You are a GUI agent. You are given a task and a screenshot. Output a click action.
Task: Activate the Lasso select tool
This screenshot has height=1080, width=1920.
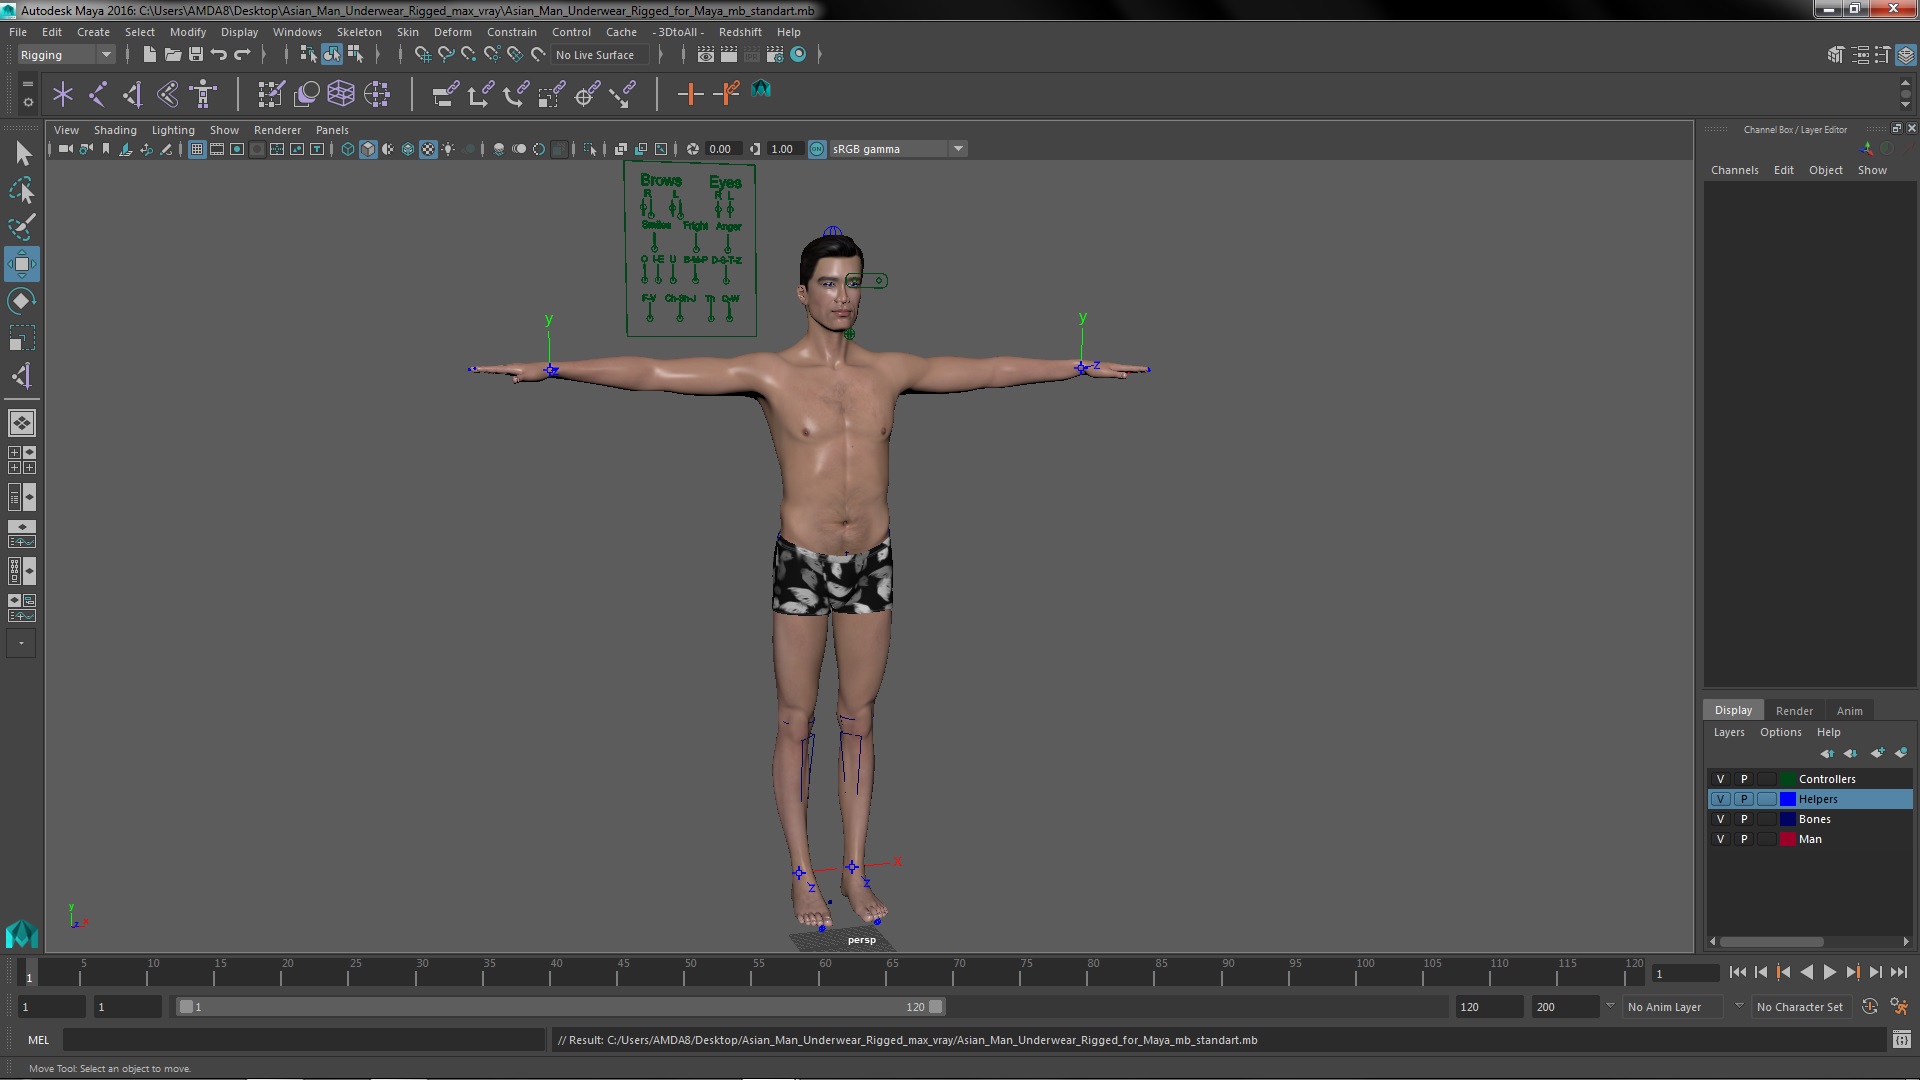tap(22, 190)
